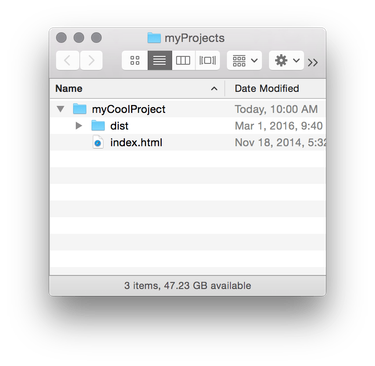Screen dimensions: 375x366
Task: Collapse the myCoolProject folder
Action: click(x=60, y=109)
